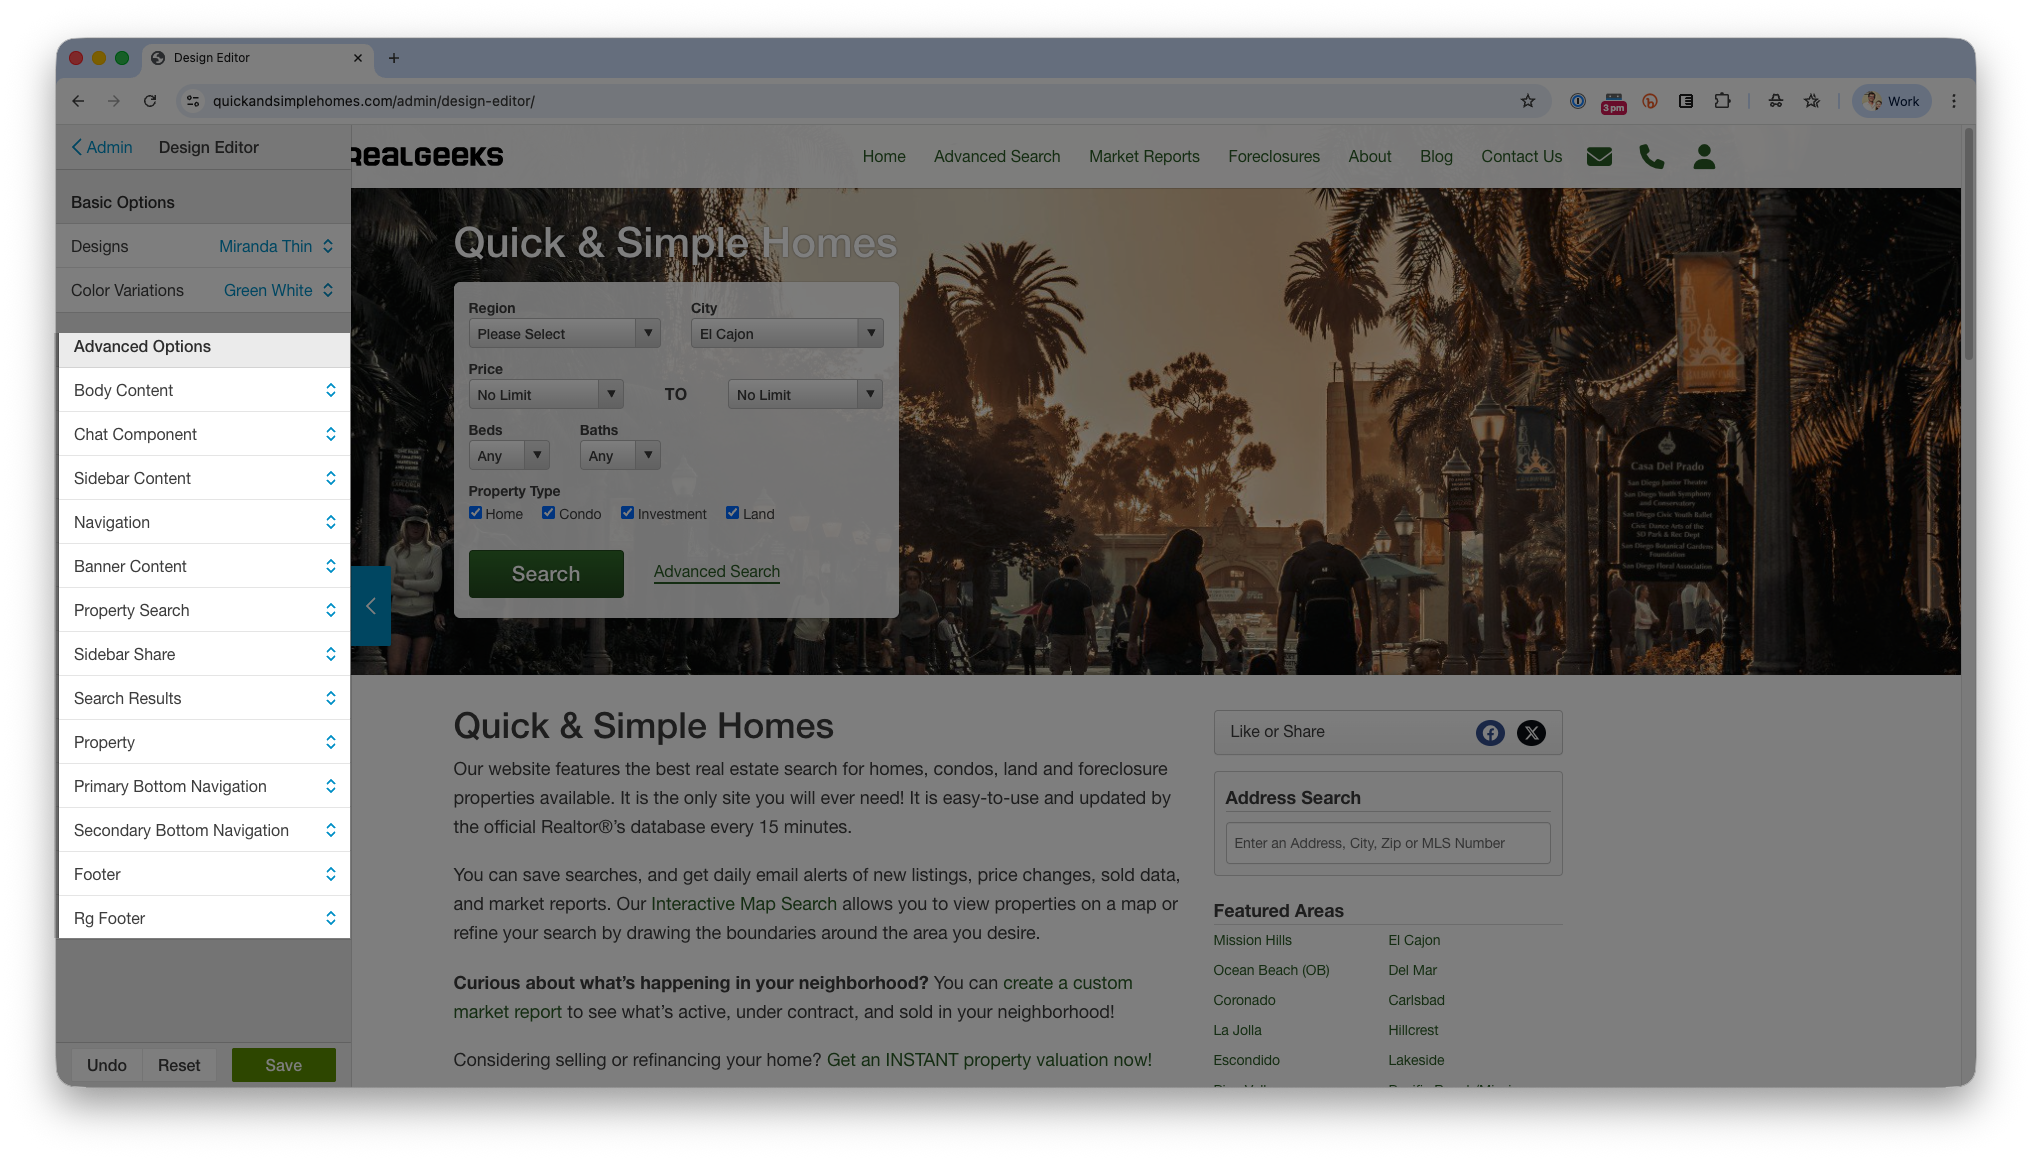Click the envelope email icon in header

[1599, 157]
